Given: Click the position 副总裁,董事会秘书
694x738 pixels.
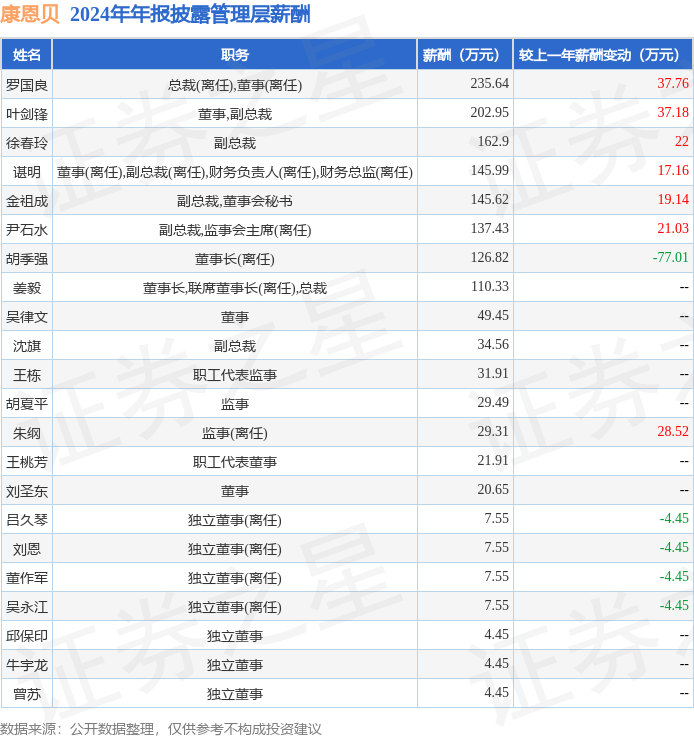Looking at the screenshot, I should (235, 201).
